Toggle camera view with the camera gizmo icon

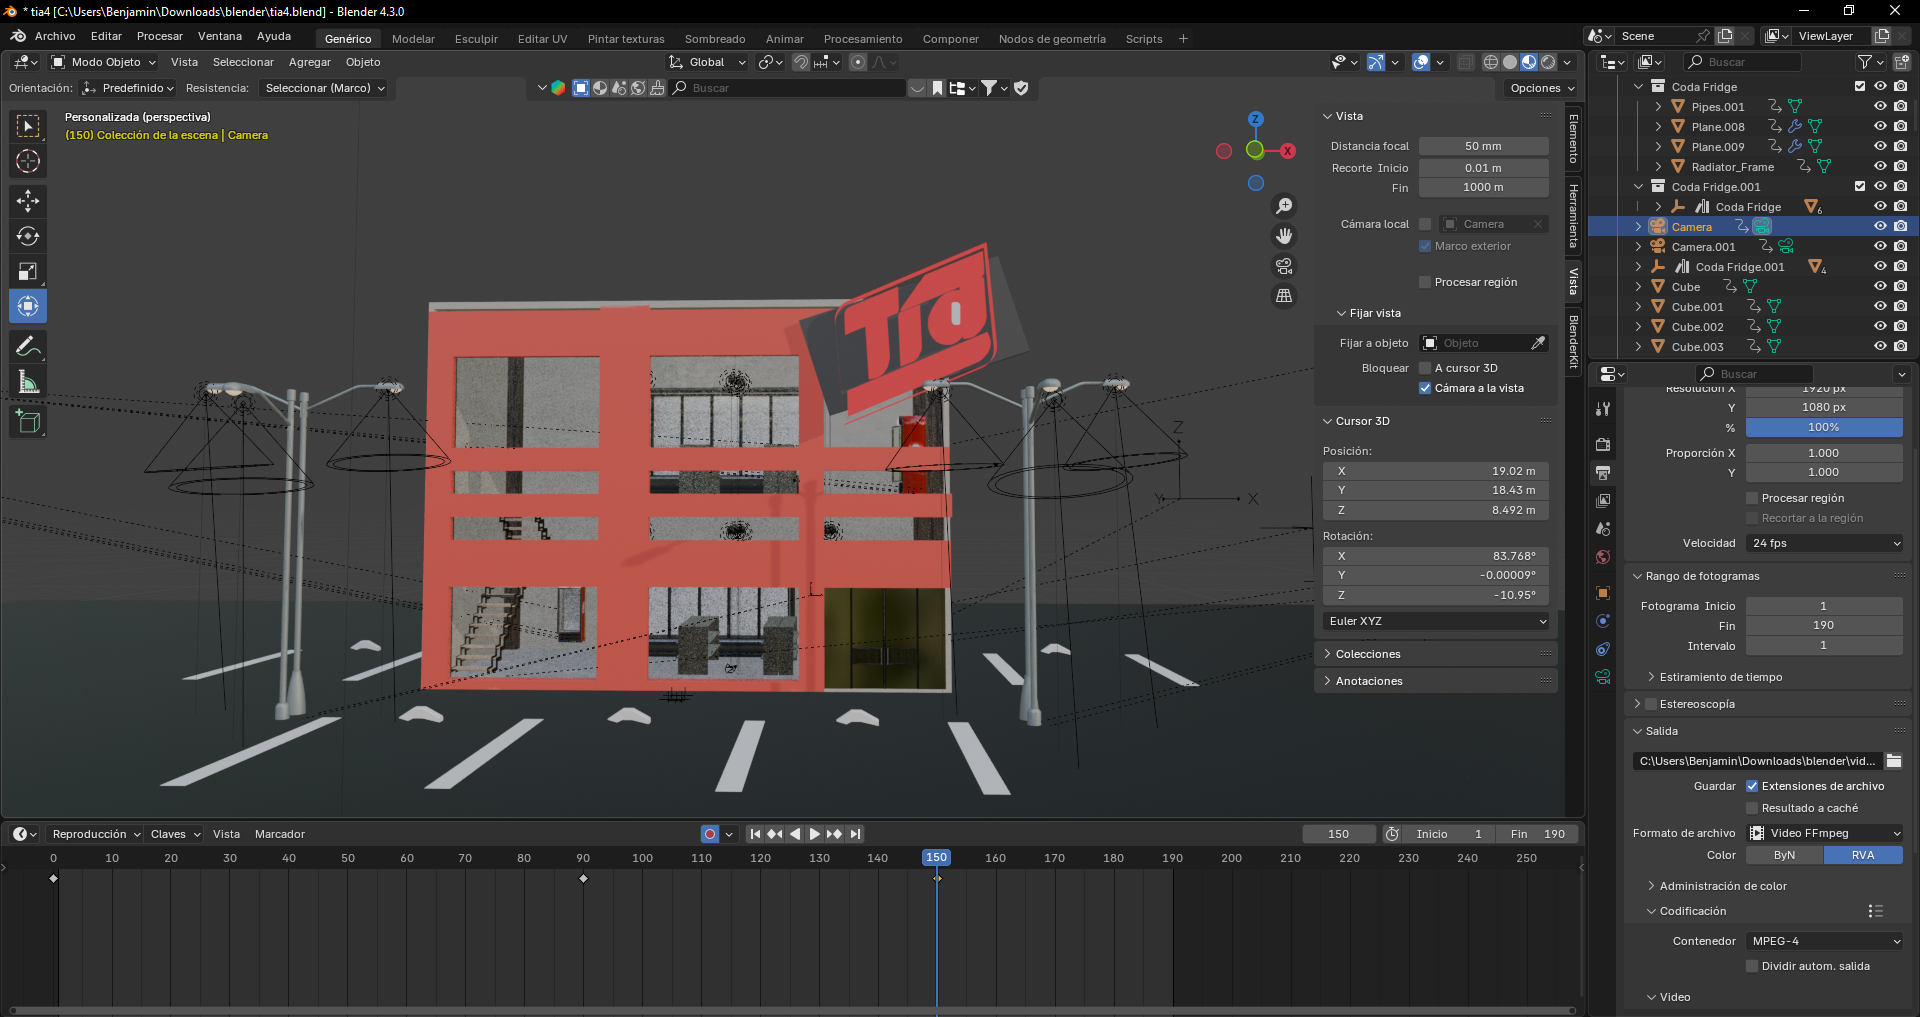(x=1284, y=266)
